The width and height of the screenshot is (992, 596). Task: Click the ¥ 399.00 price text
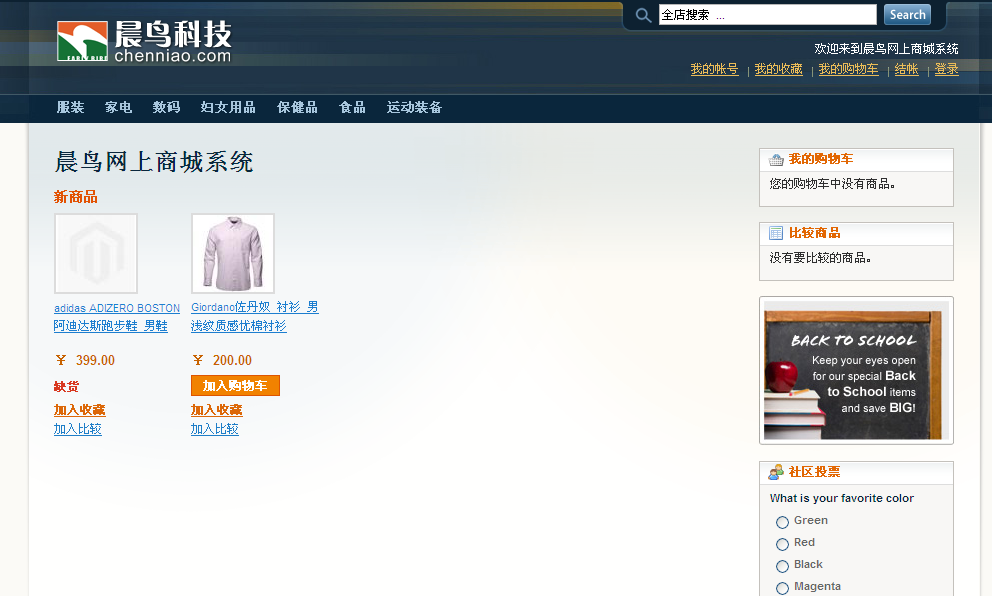coord(85,360)
